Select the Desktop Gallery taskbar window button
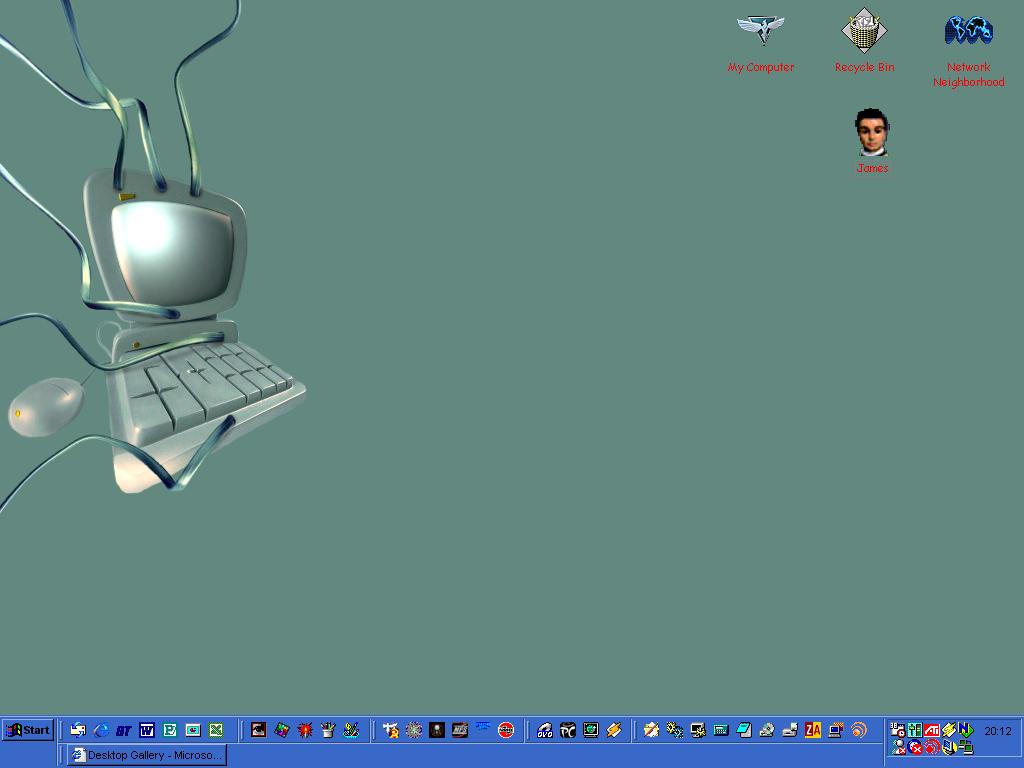 coord(147,755)
